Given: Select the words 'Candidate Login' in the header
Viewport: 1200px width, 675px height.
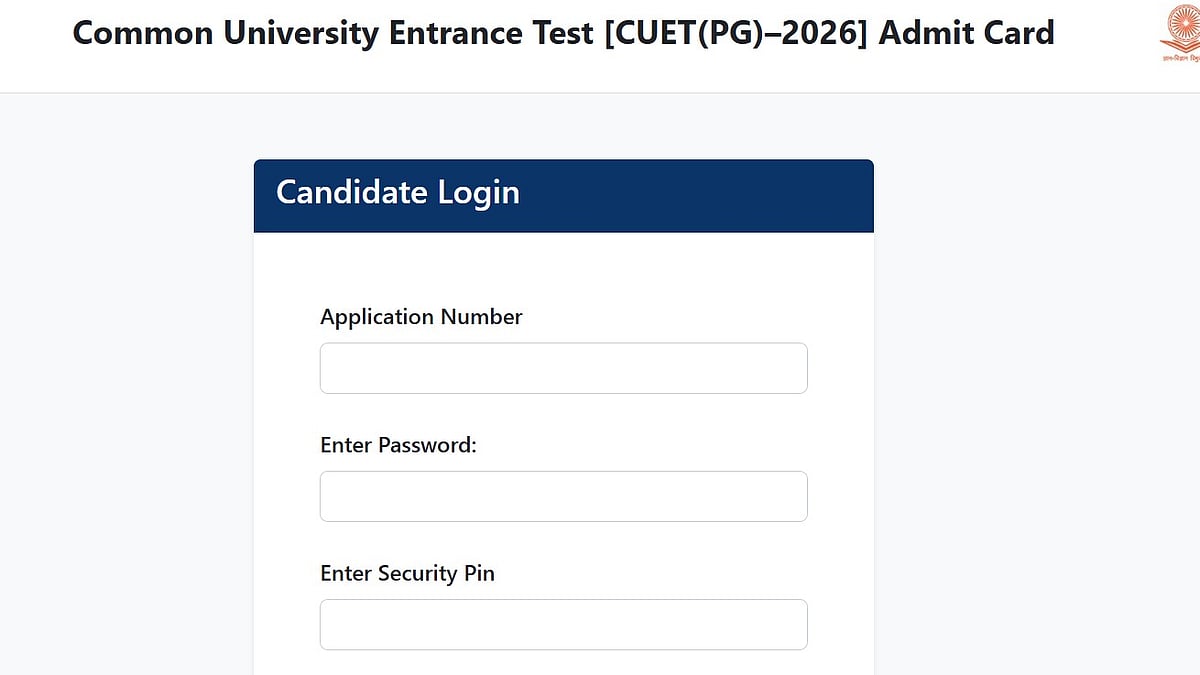Looking at the screenshot, I should (x=397, y=193).
